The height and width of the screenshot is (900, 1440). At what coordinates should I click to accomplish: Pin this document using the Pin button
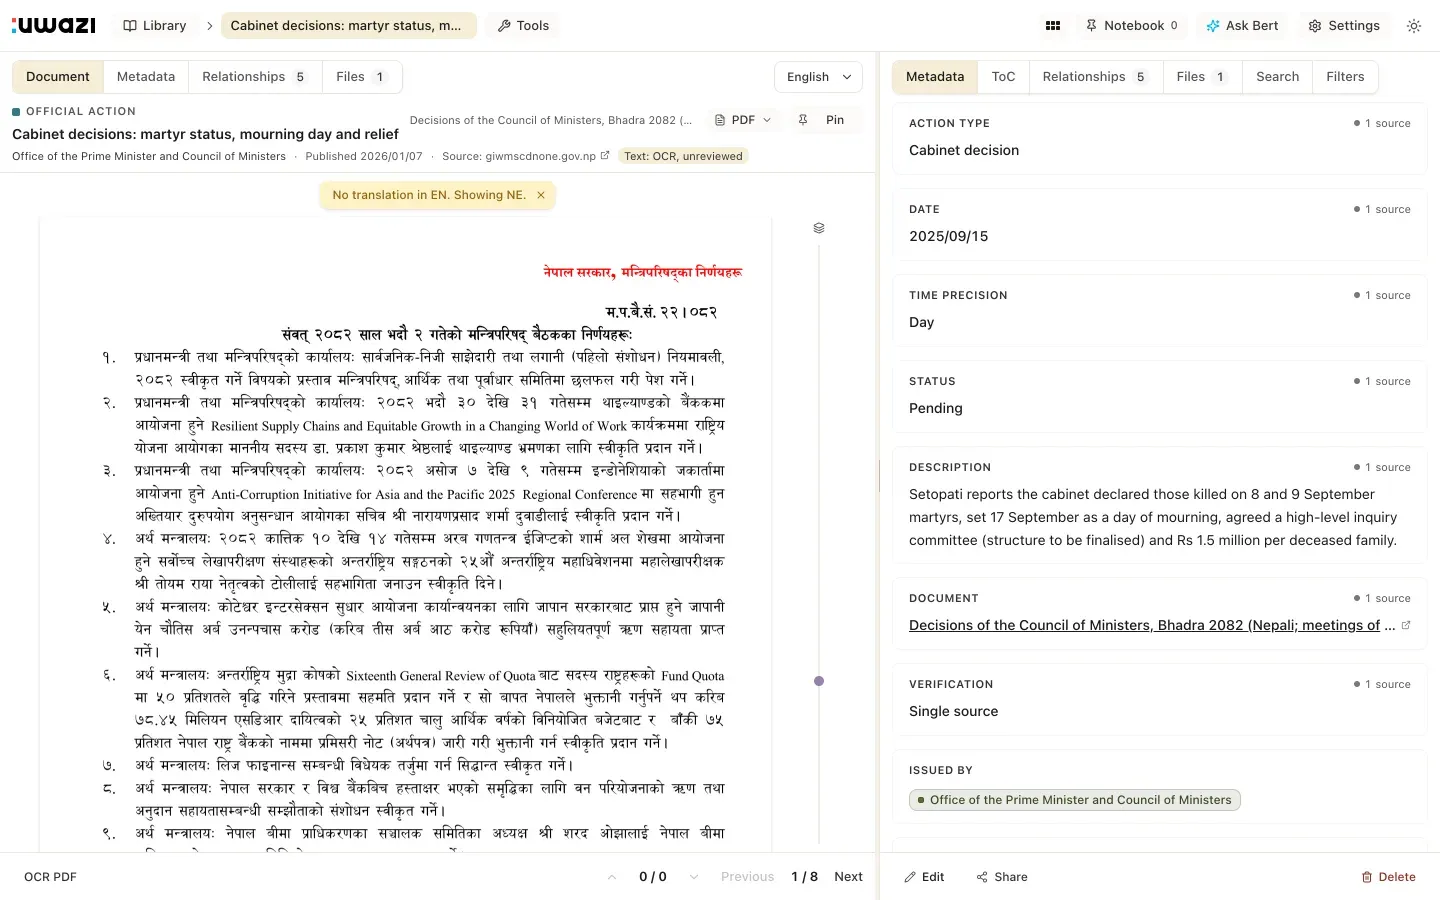click(822, 120)
